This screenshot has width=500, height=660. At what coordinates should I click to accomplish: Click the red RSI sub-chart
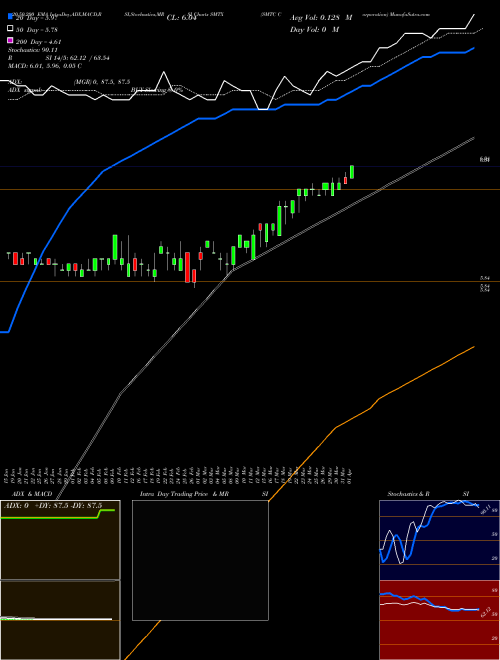click(439, 620)
